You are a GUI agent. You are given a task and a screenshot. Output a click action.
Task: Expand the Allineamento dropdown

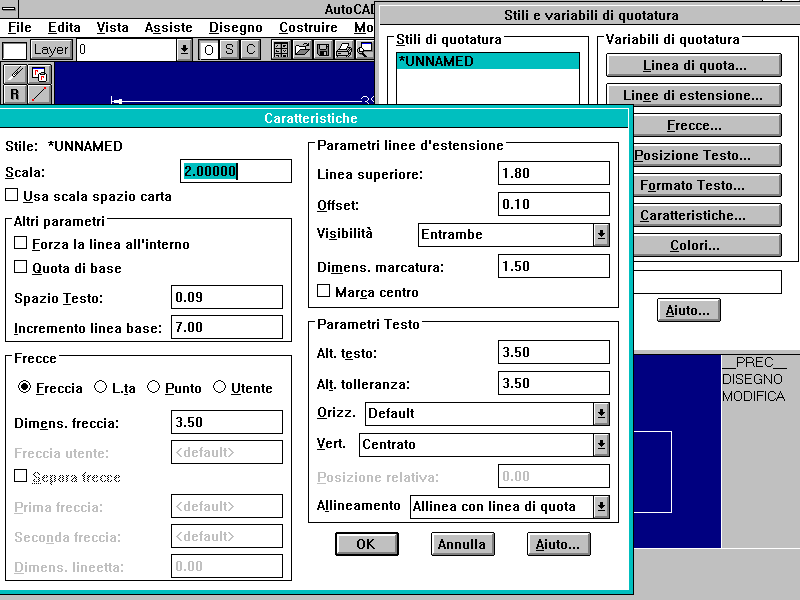[602, 507]
